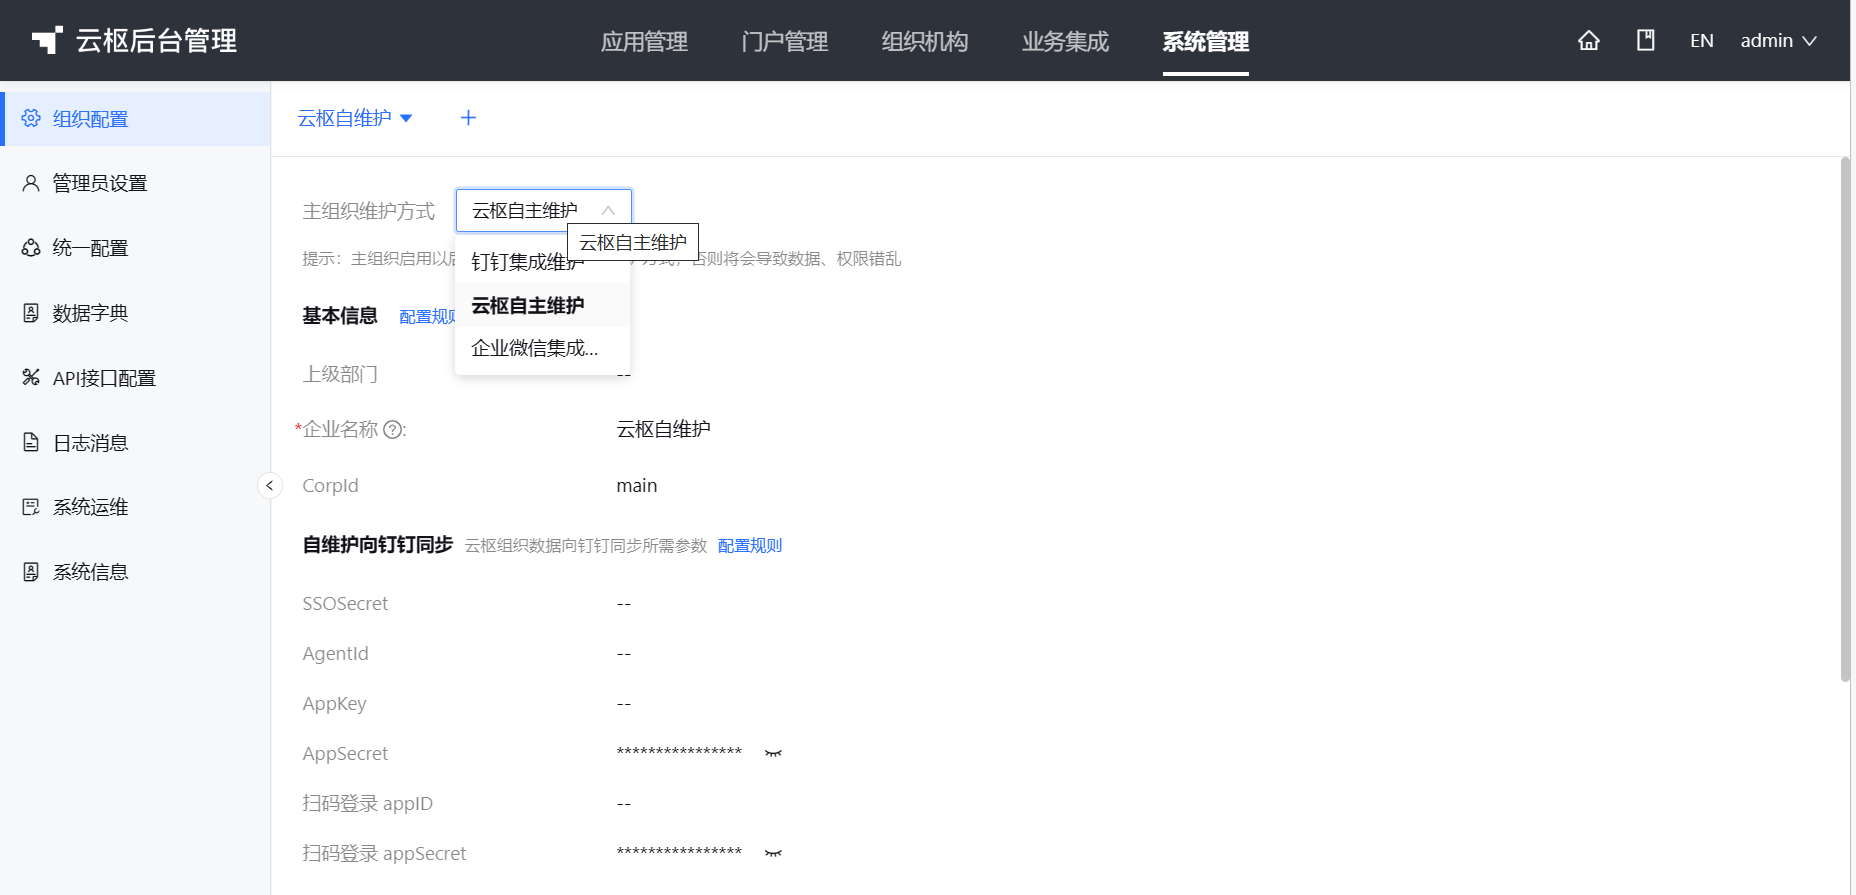This screenshot has width=1856, height=895.
Task: Click the 数据字典 icon
Action: (31, 313)
